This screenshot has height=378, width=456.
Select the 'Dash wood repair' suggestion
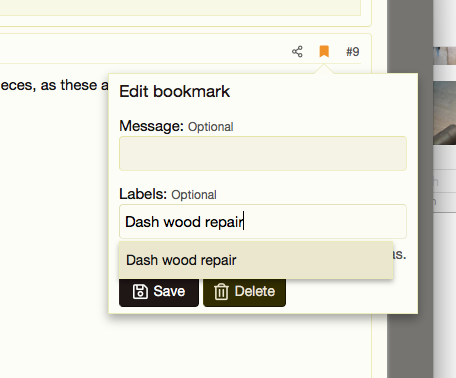(x=256, y=260)
